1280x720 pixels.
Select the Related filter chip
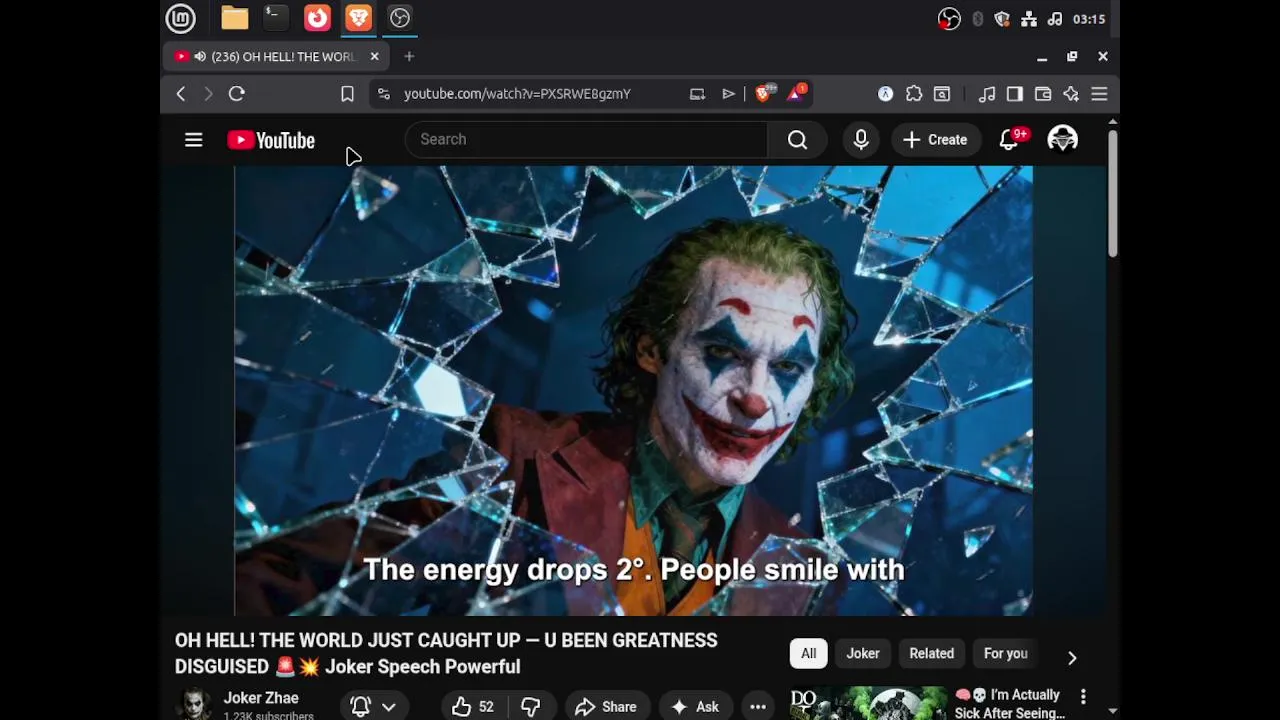[x=931, y=654]
